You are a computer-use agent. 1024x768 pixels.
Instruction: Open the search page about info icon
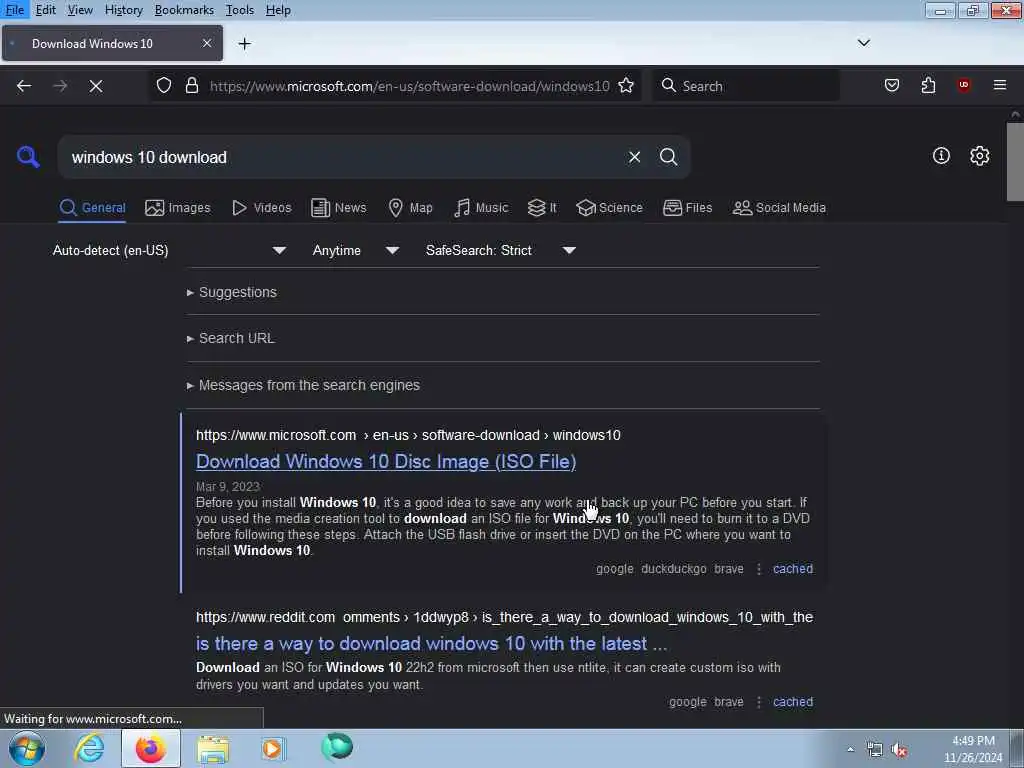pos(941,155)
